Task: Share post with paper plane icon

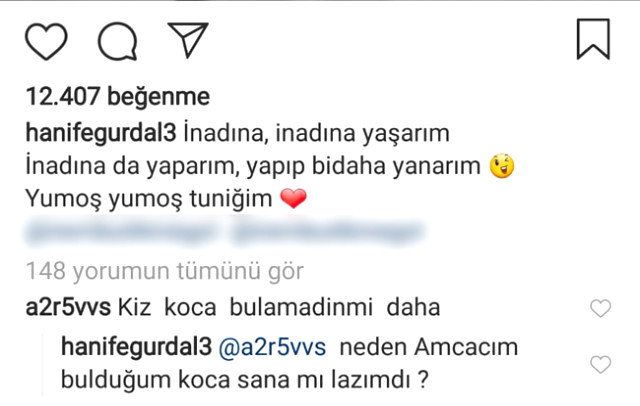Action: click(x=188, y=39)
